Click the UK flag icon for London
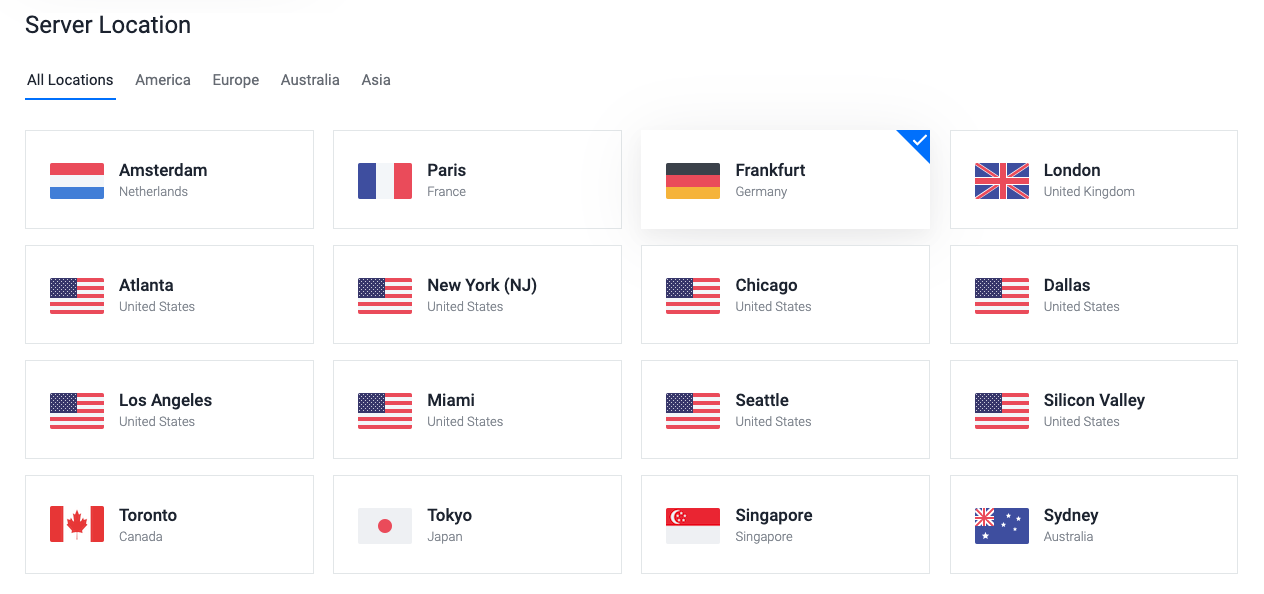 (x=1002, y=181)
